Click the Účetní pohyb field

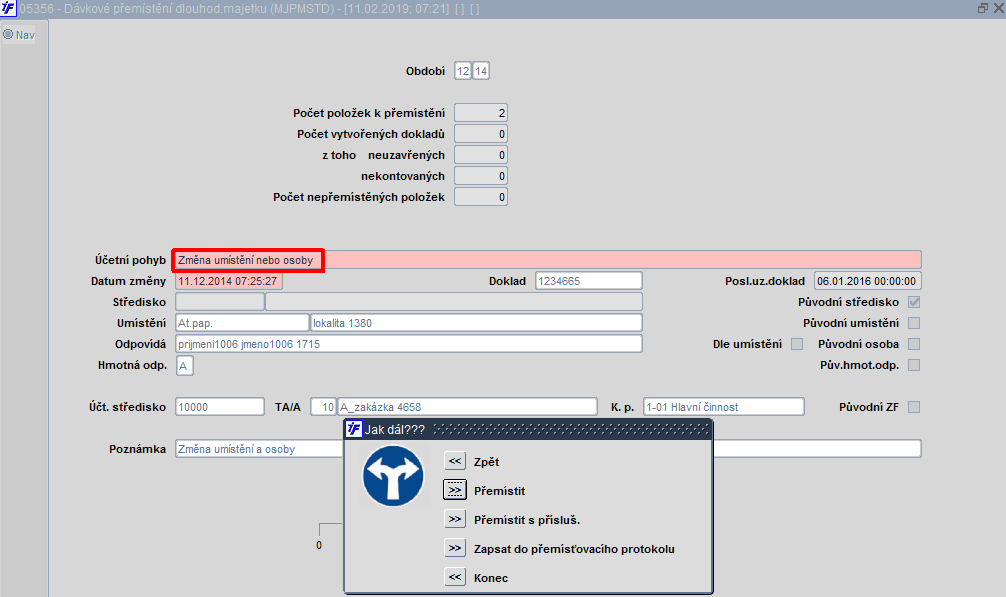click(548, 260)
